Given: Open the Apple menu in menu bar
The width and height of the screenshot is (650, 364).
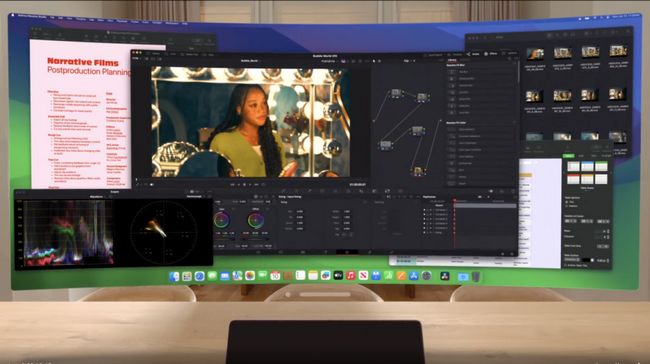Looking at the screenshot, I should (13, 15).
